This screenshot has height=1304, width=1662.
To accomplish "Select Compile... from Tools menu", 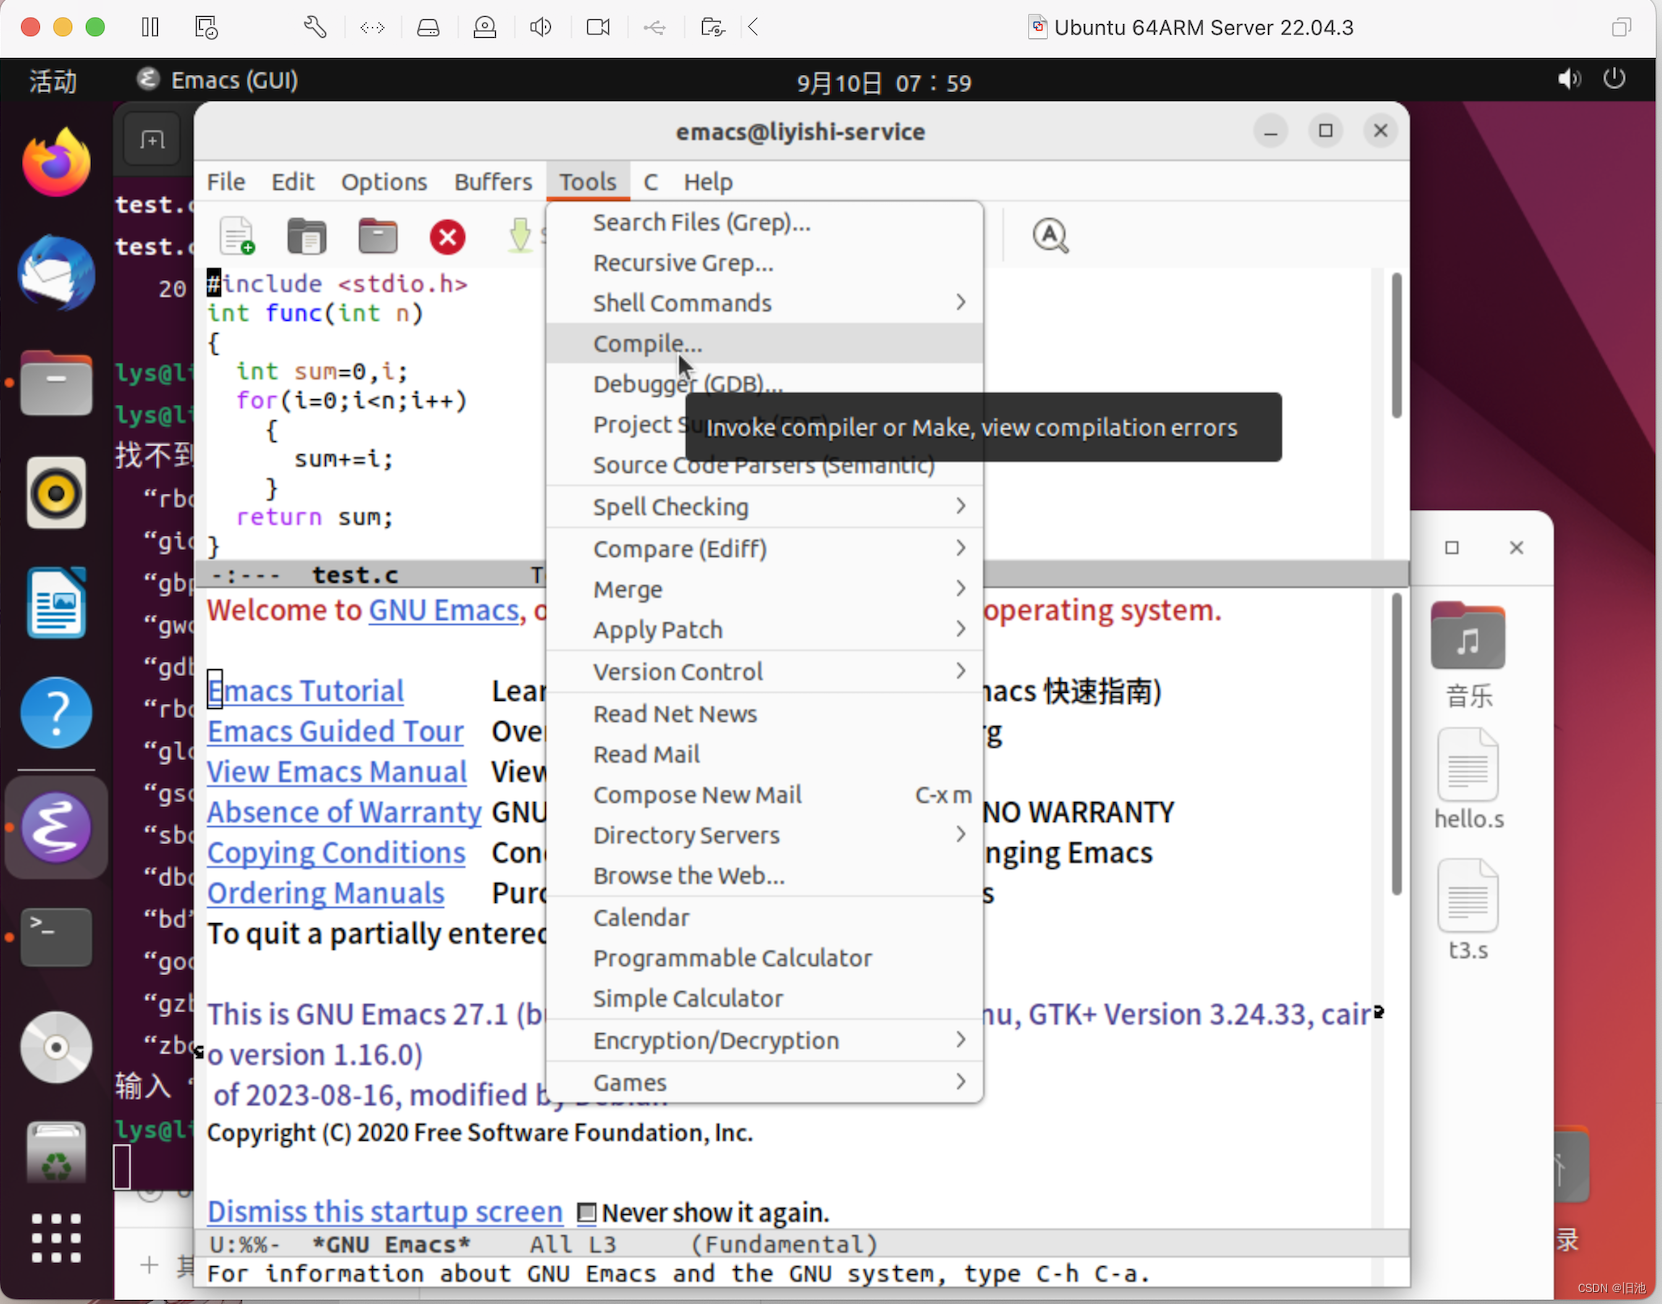I will 765,343.
